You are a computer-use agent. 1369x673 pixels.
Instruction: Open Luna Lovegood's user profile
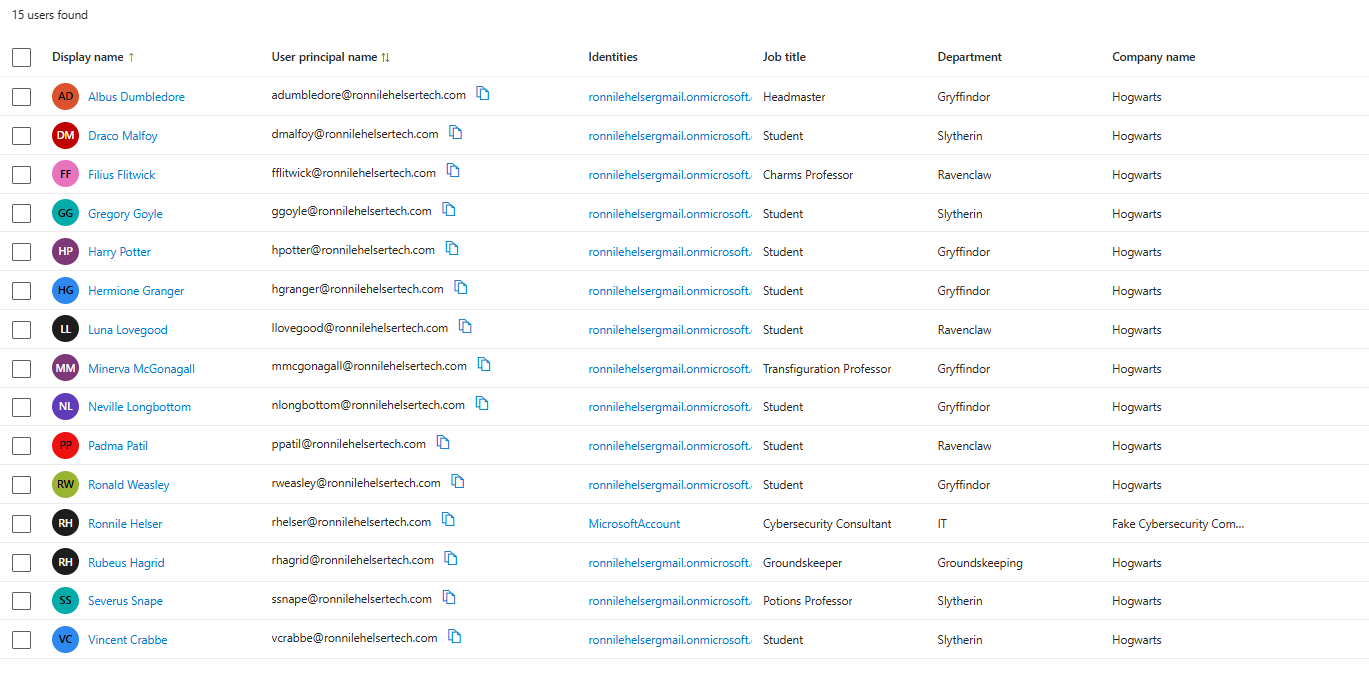coord(128,330)
